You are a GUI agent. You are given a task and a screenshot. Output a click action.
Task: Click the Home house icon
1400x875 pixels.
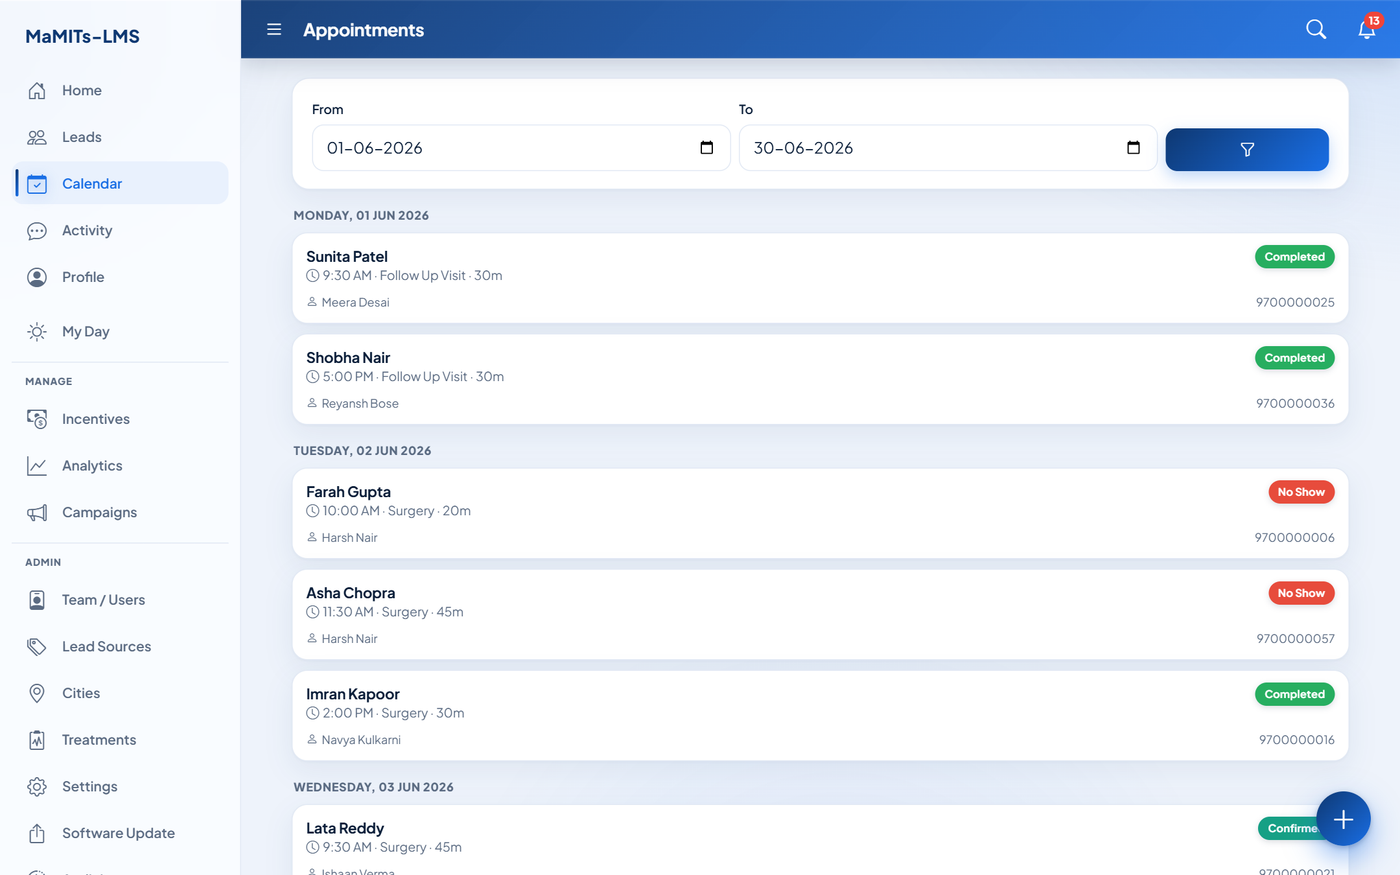tap(37, 91)
